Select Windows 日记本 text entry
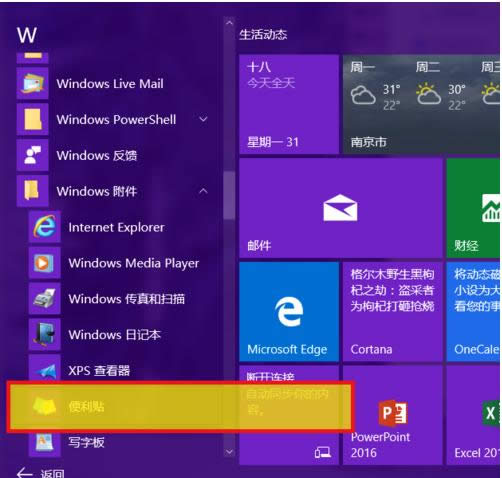This screenshot has height=478, width=502. (x=114, y=335)
